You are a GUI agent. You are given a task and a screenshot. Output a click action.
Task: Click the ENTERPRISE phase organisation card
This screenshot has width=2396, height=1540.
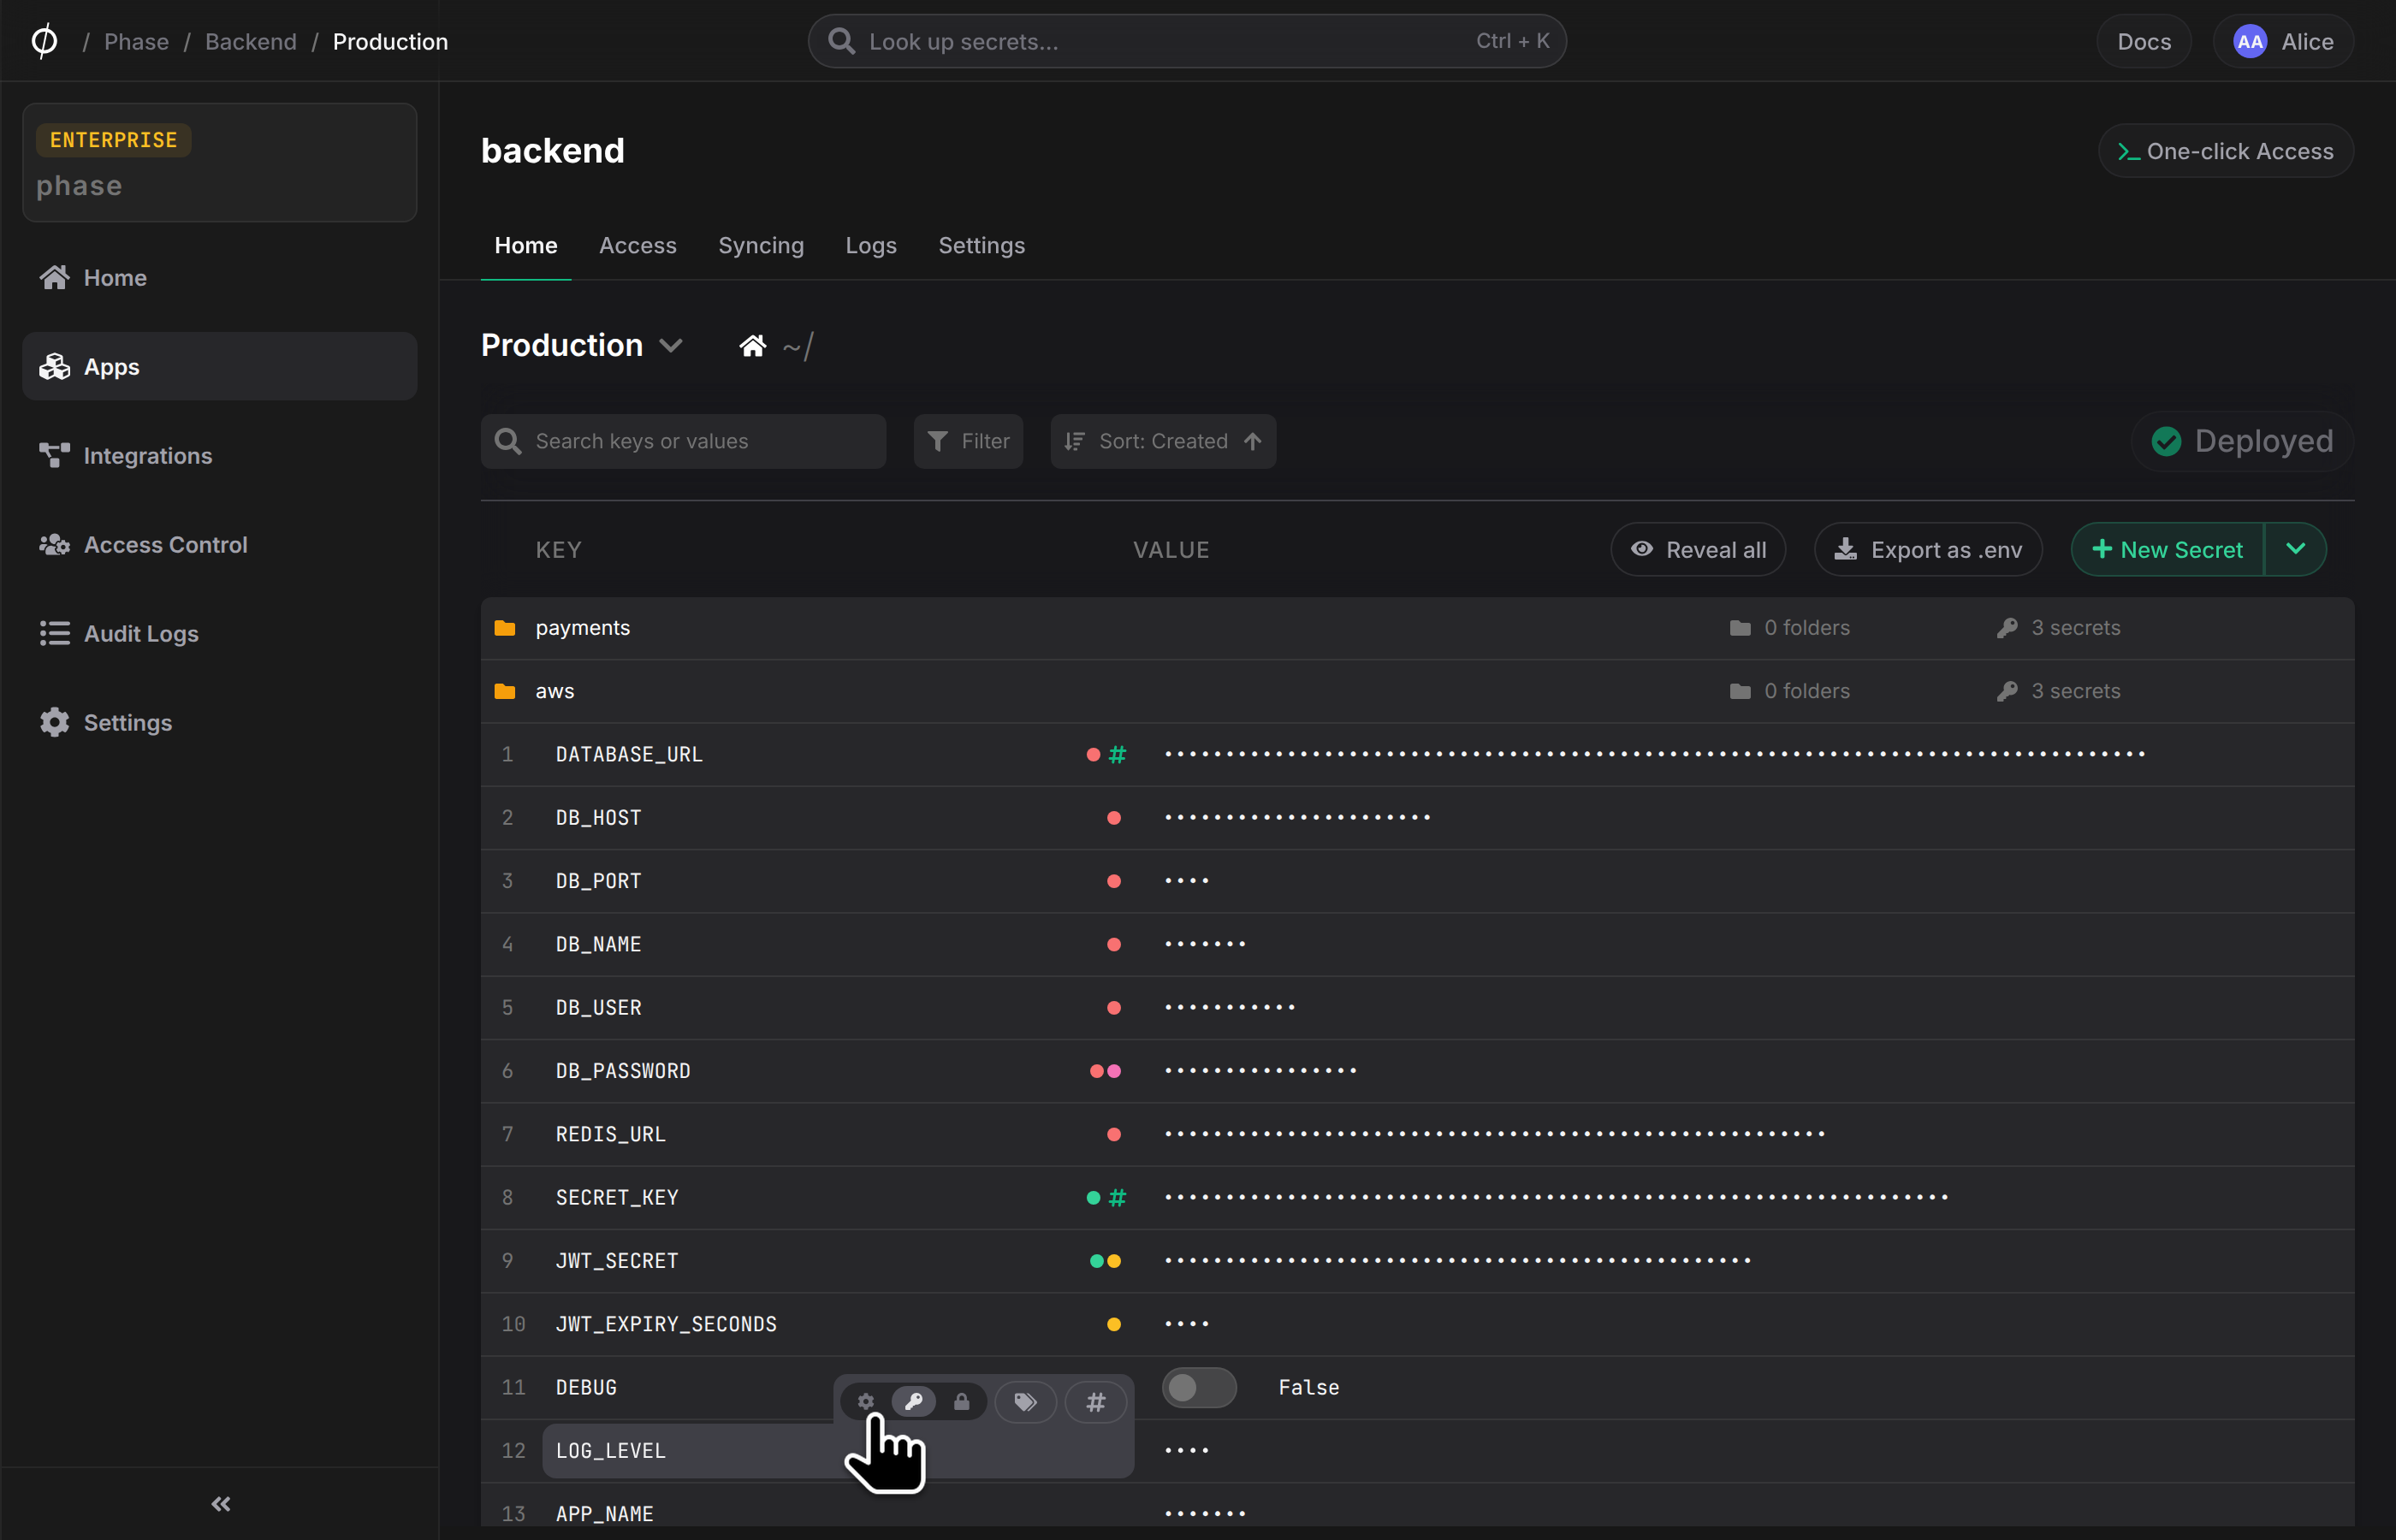[219, 162]
